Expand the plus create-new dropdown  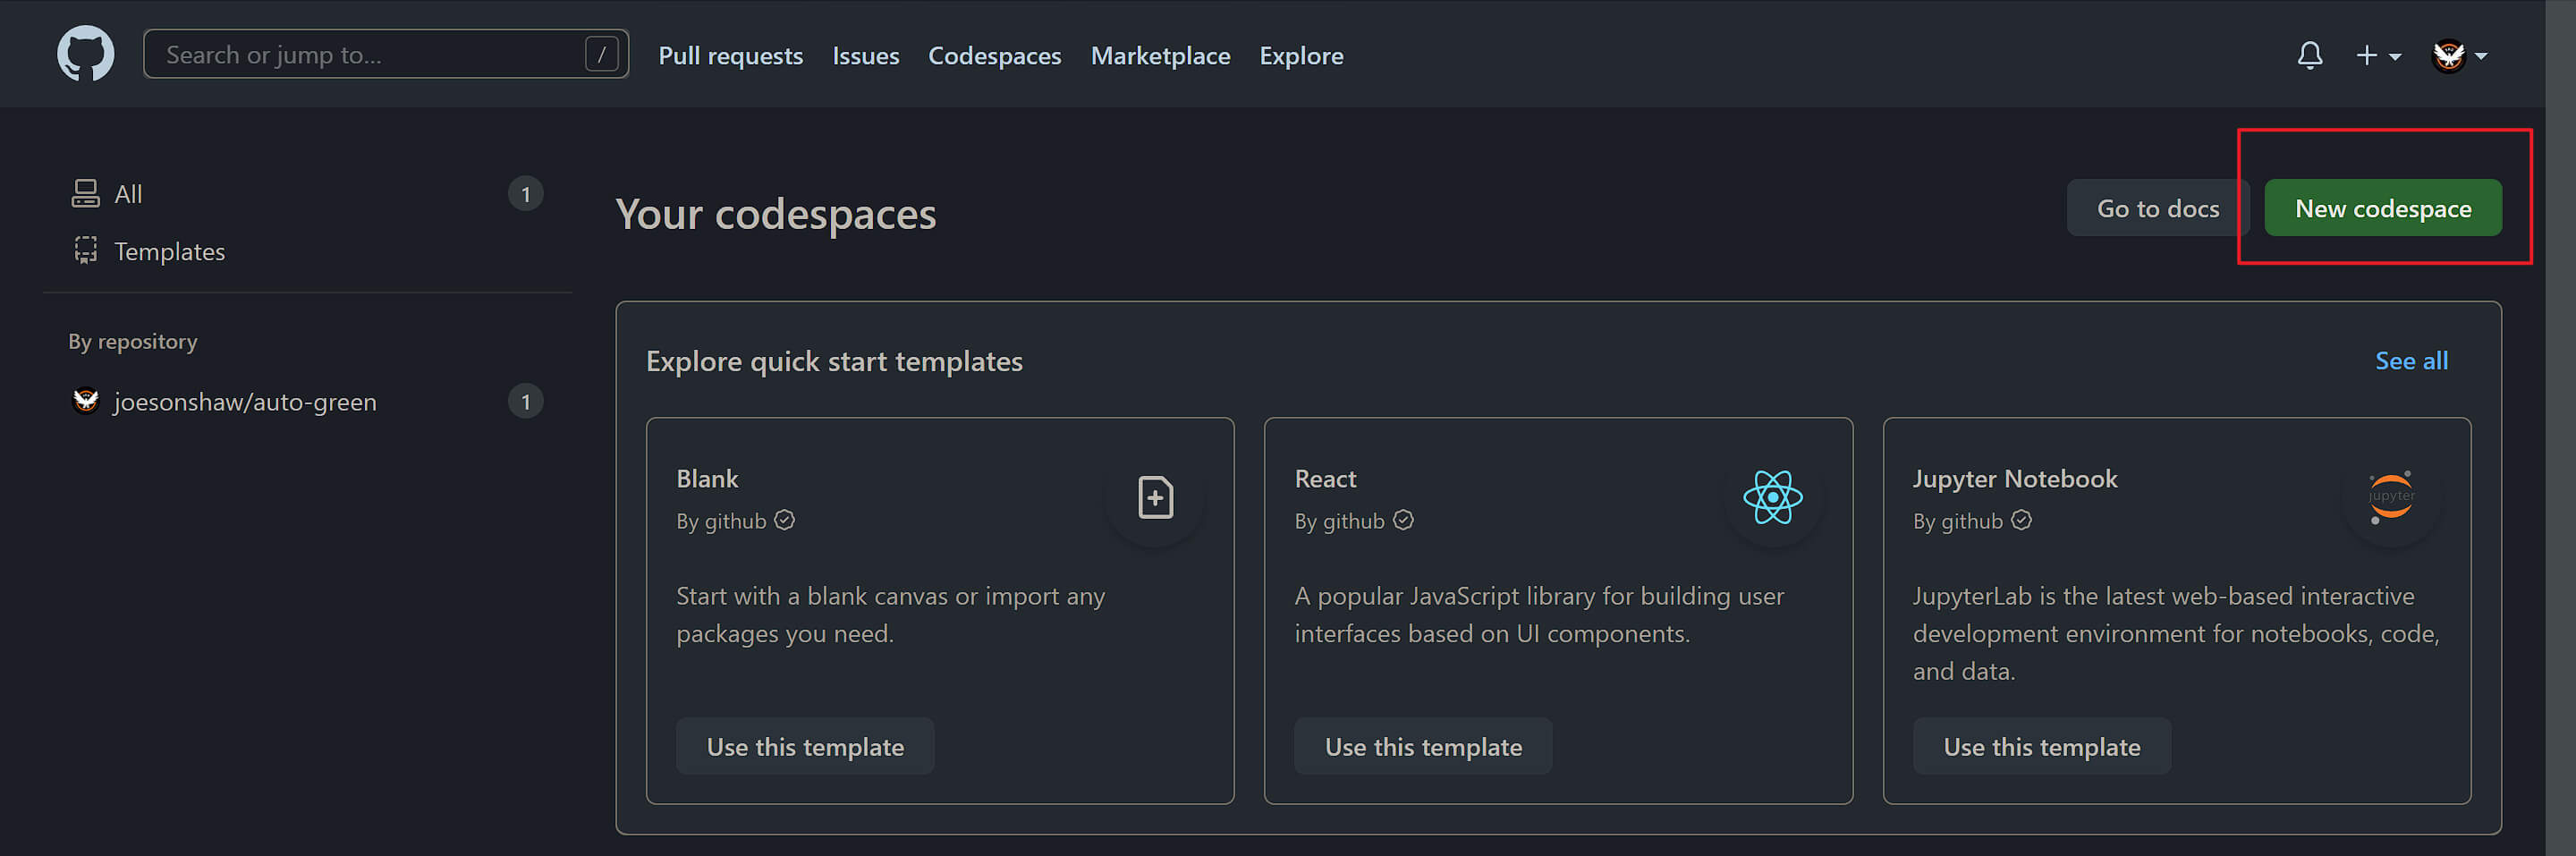2378,55
